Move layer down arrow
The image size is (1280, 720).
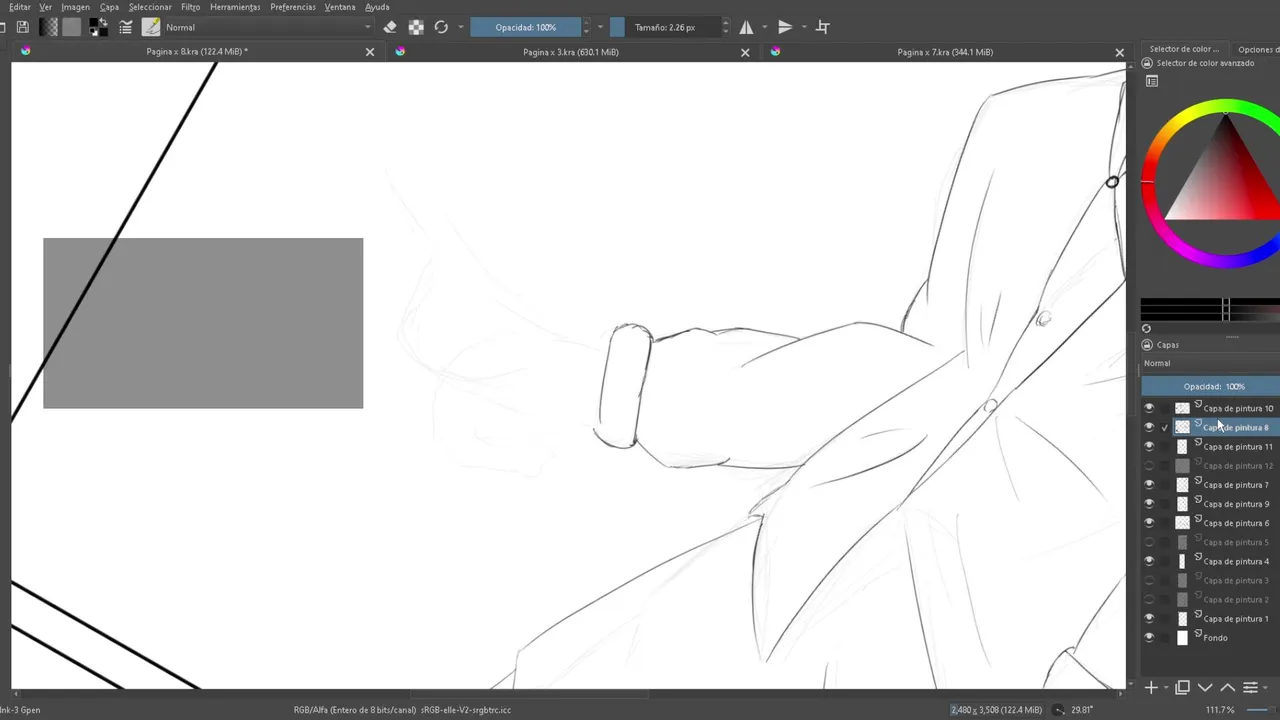[1205, 688]
